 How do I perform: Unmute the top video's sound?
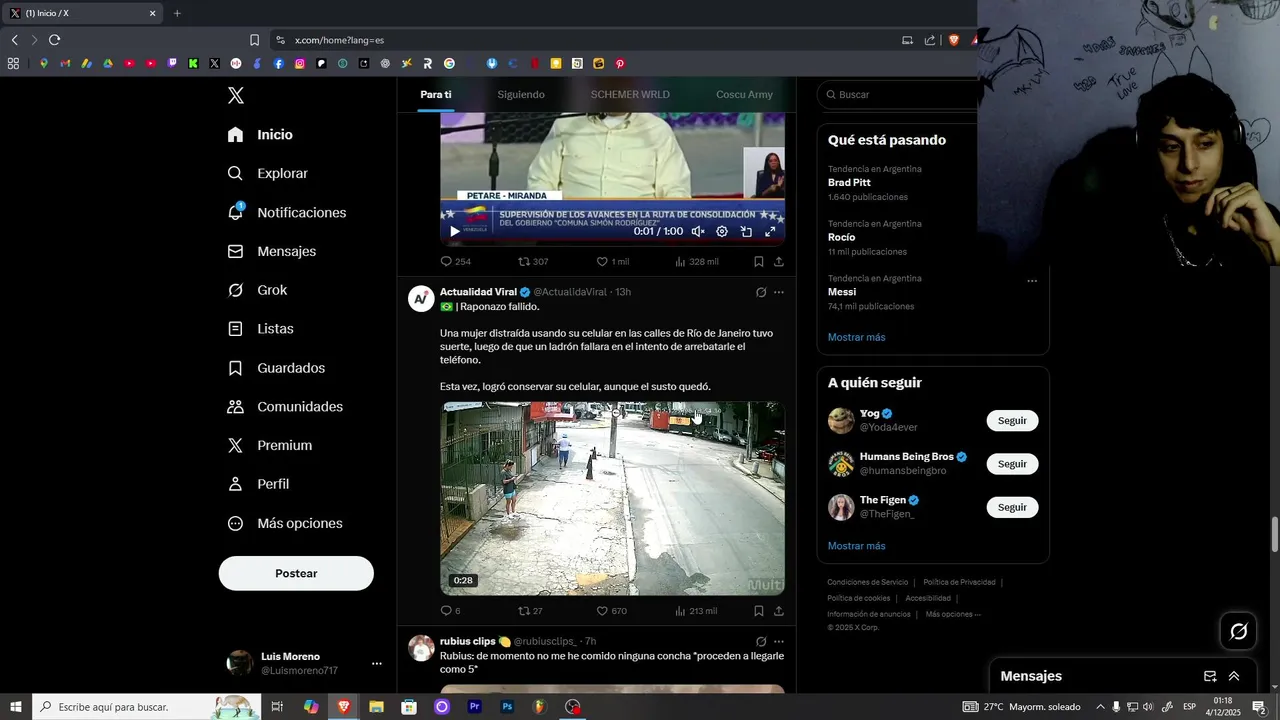[698, 232]
